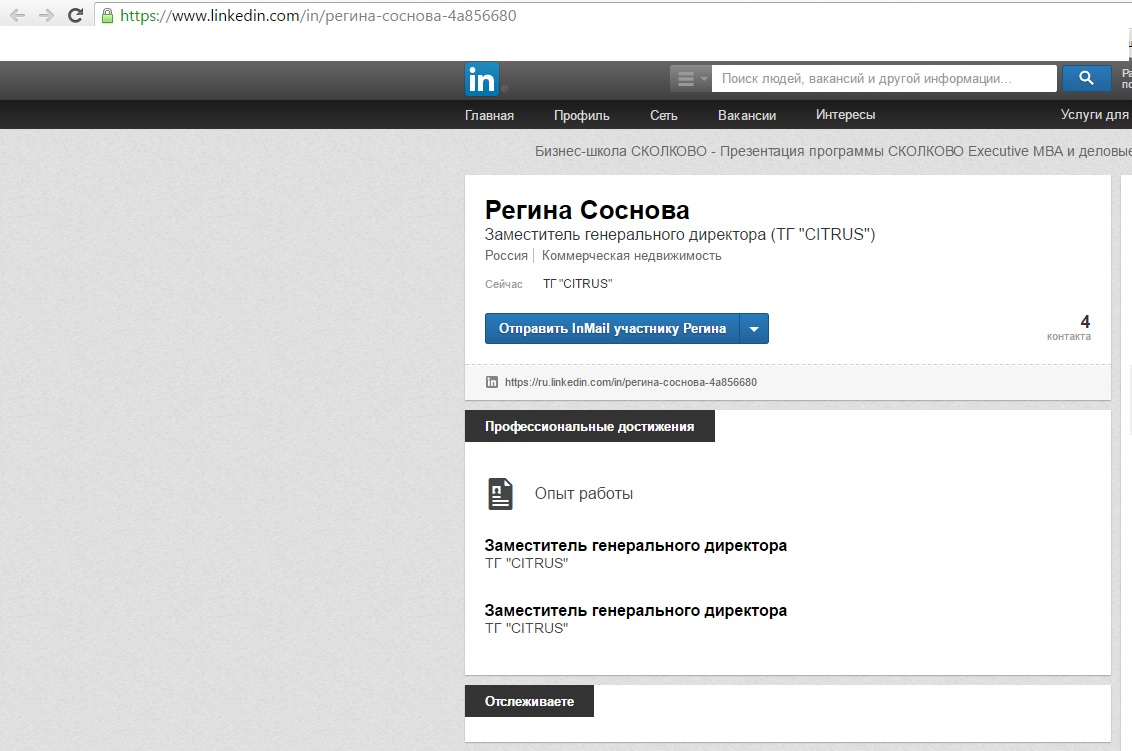Click the headline with (ТГ "CITRUS")
This screenshot has width=1132, height=751.
tap(680, 235)
